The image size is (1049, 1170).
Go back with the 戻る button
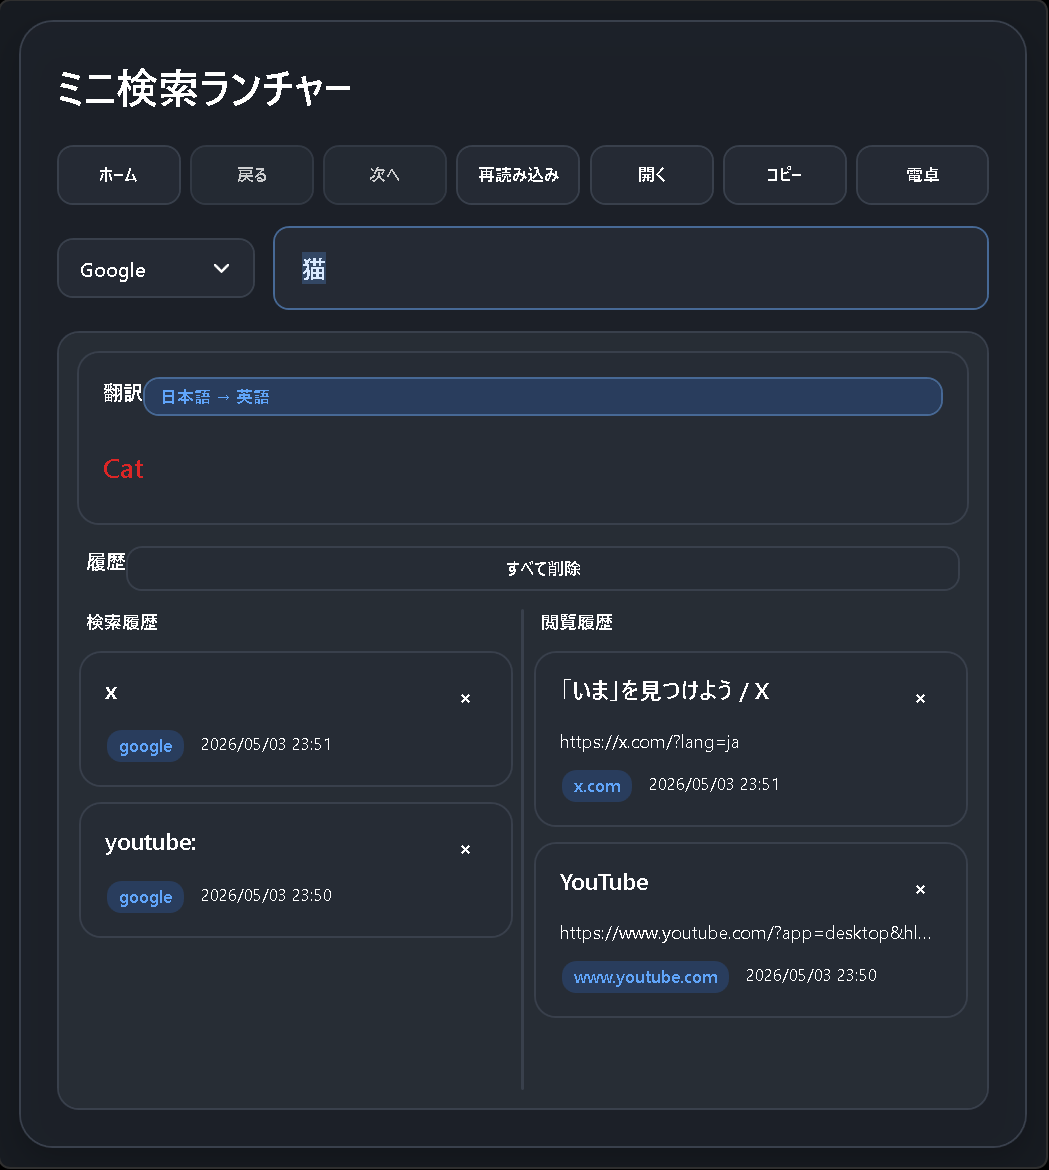[x=252, y=175]
